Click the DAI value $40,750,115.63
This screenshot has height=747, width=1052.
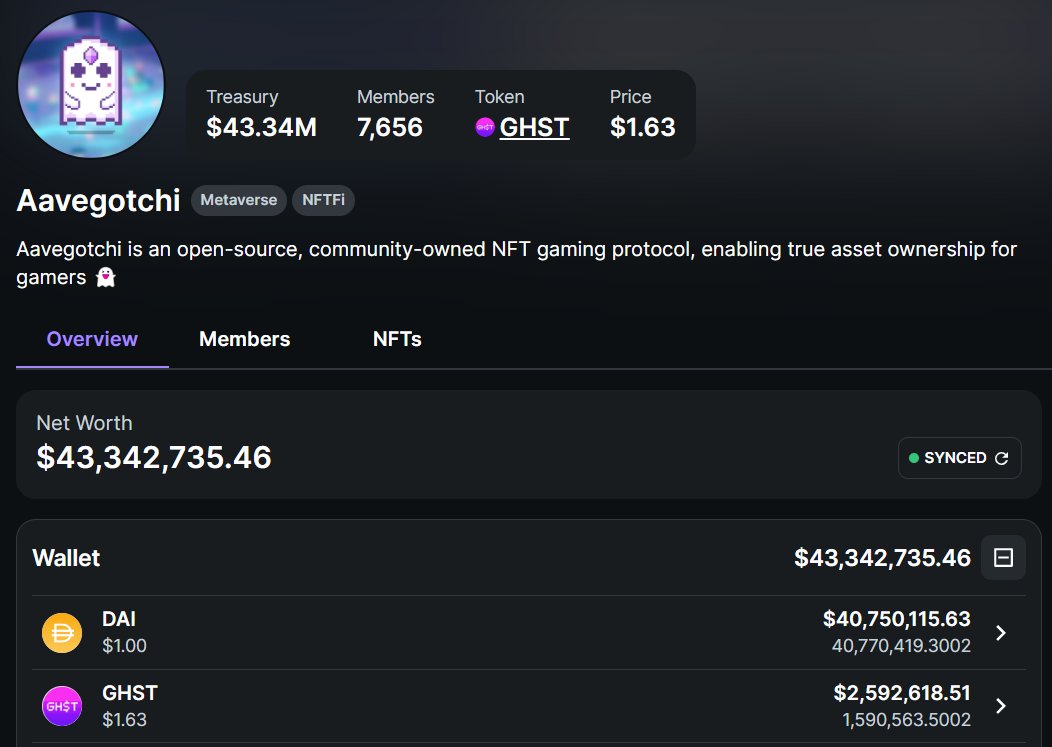[896, 618]
